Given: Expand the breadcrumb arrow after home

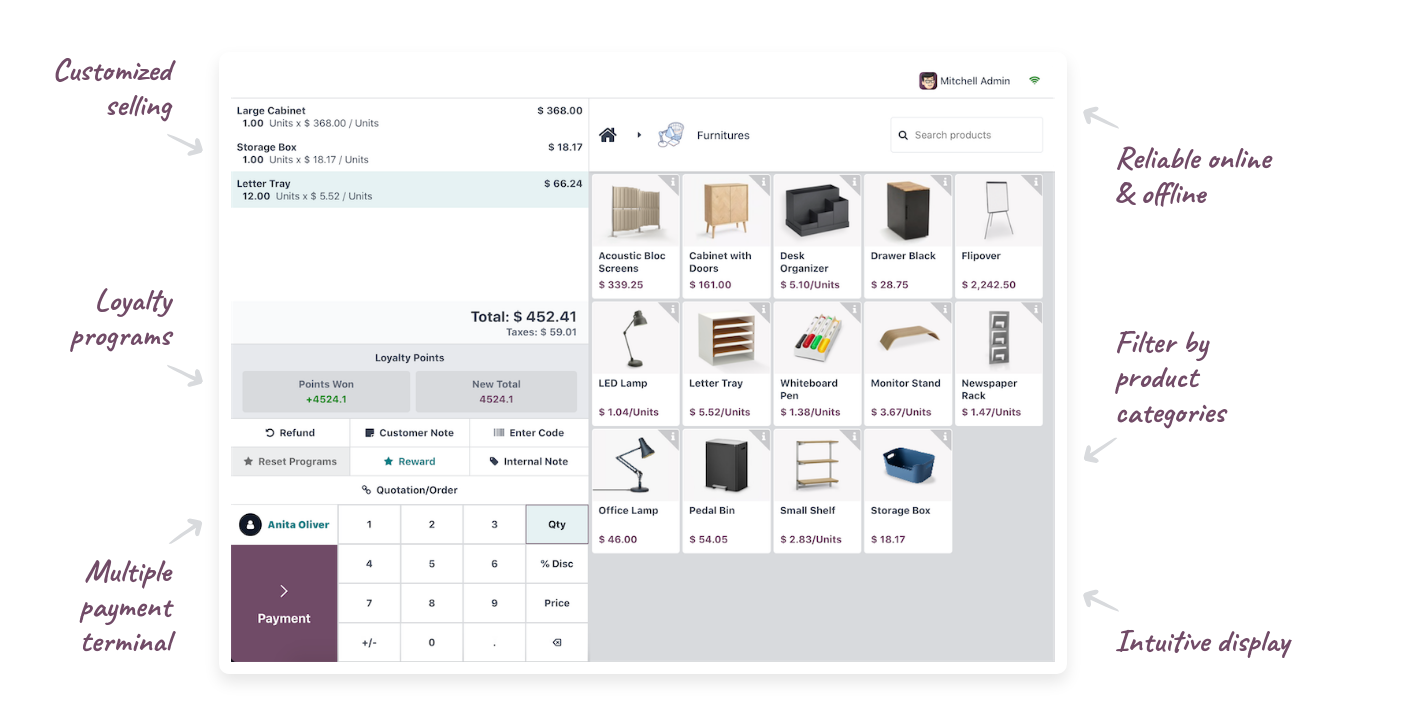Looking at the screenshot, I should [x=637, y=135].
